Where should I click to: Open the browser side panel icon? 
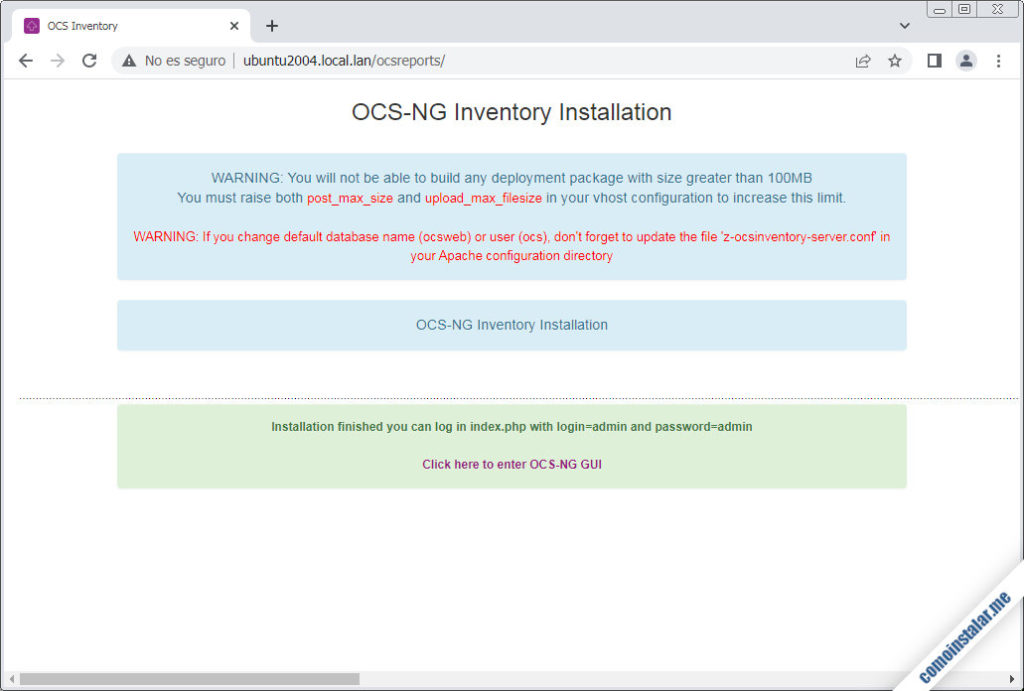tap(934, 60)
